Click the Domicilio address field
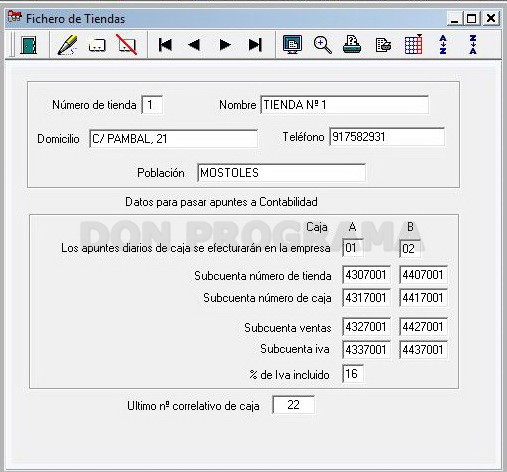This screenshot has width=507, height=472. tap(173, 139)
